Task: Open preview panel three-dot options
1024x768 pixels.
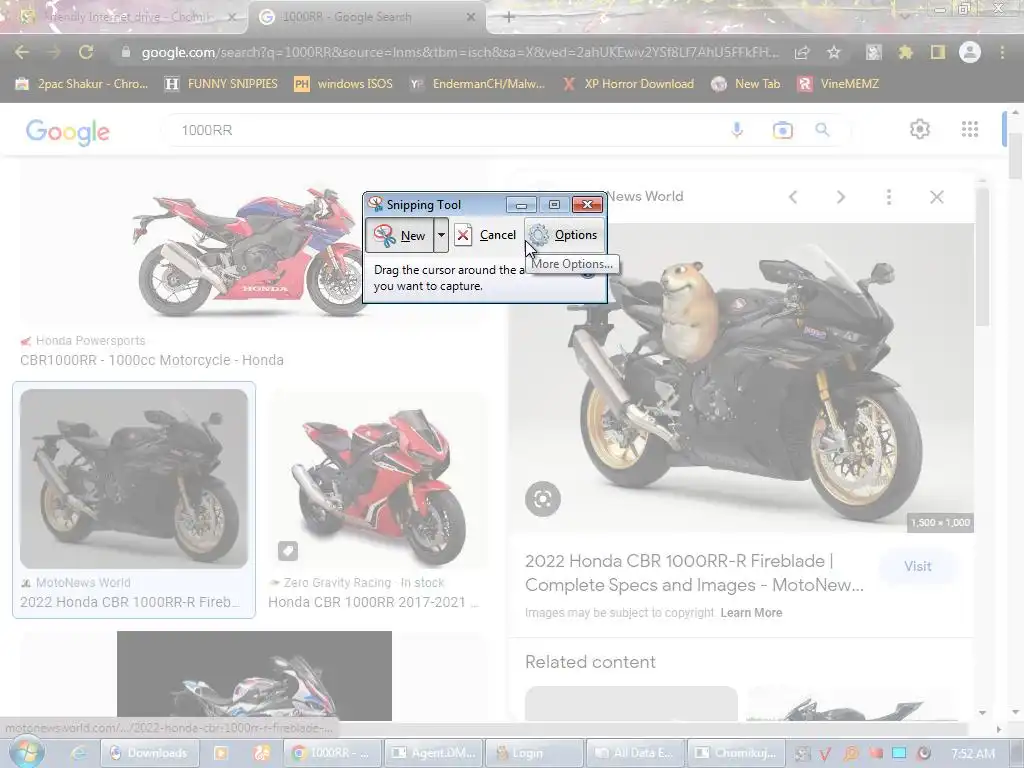Action: click(889, 197)
